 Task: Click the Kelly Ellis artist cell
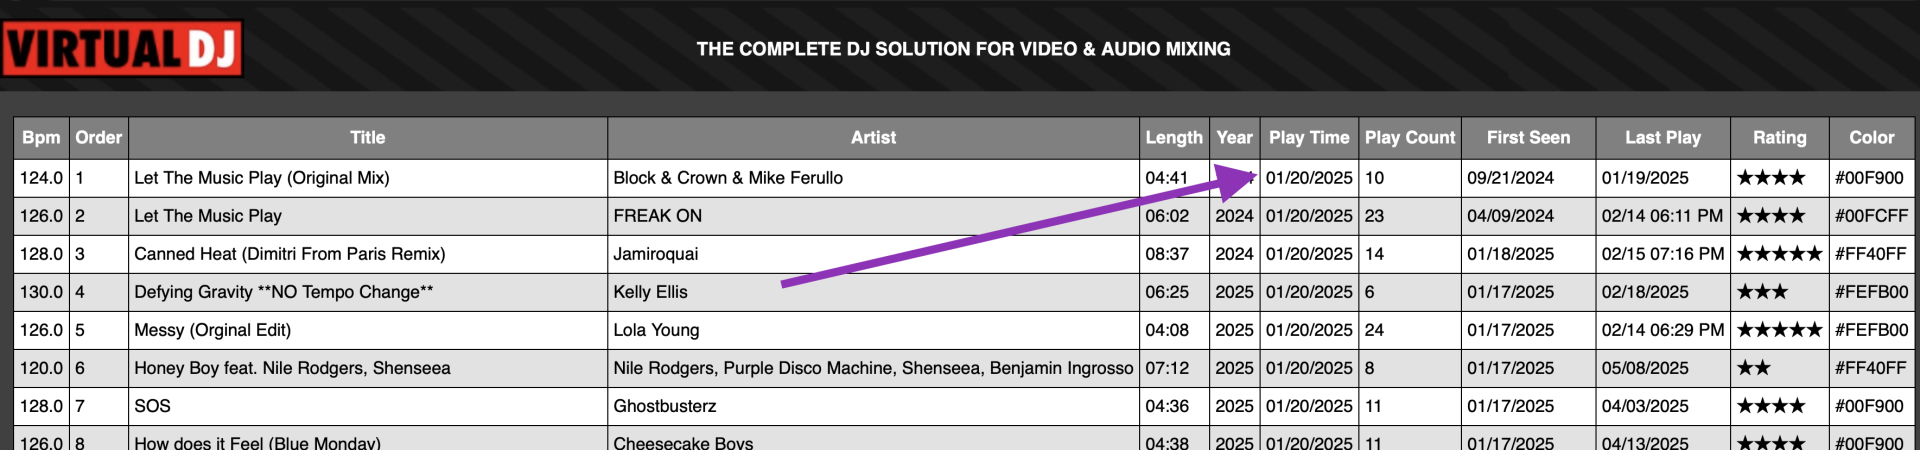pyautogui.click(x=650, y=292)
